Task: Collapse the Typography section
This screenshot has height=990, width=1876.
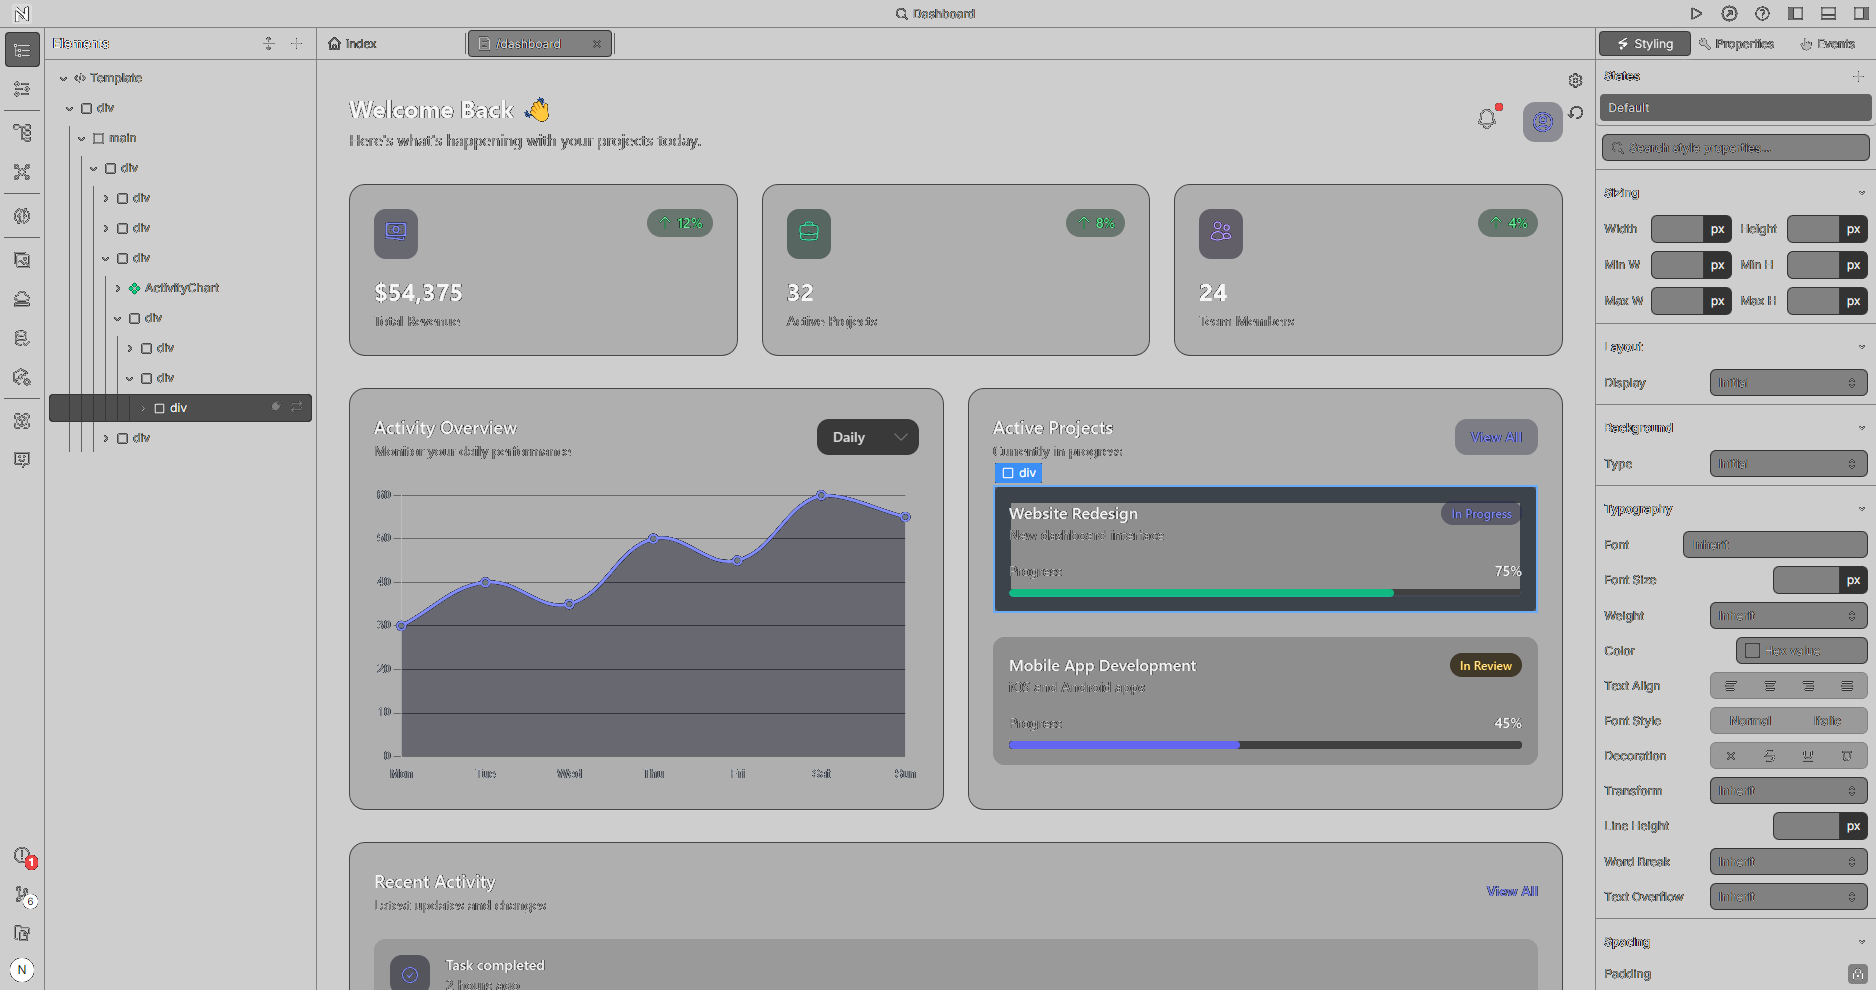Action: coord(1862,508)
